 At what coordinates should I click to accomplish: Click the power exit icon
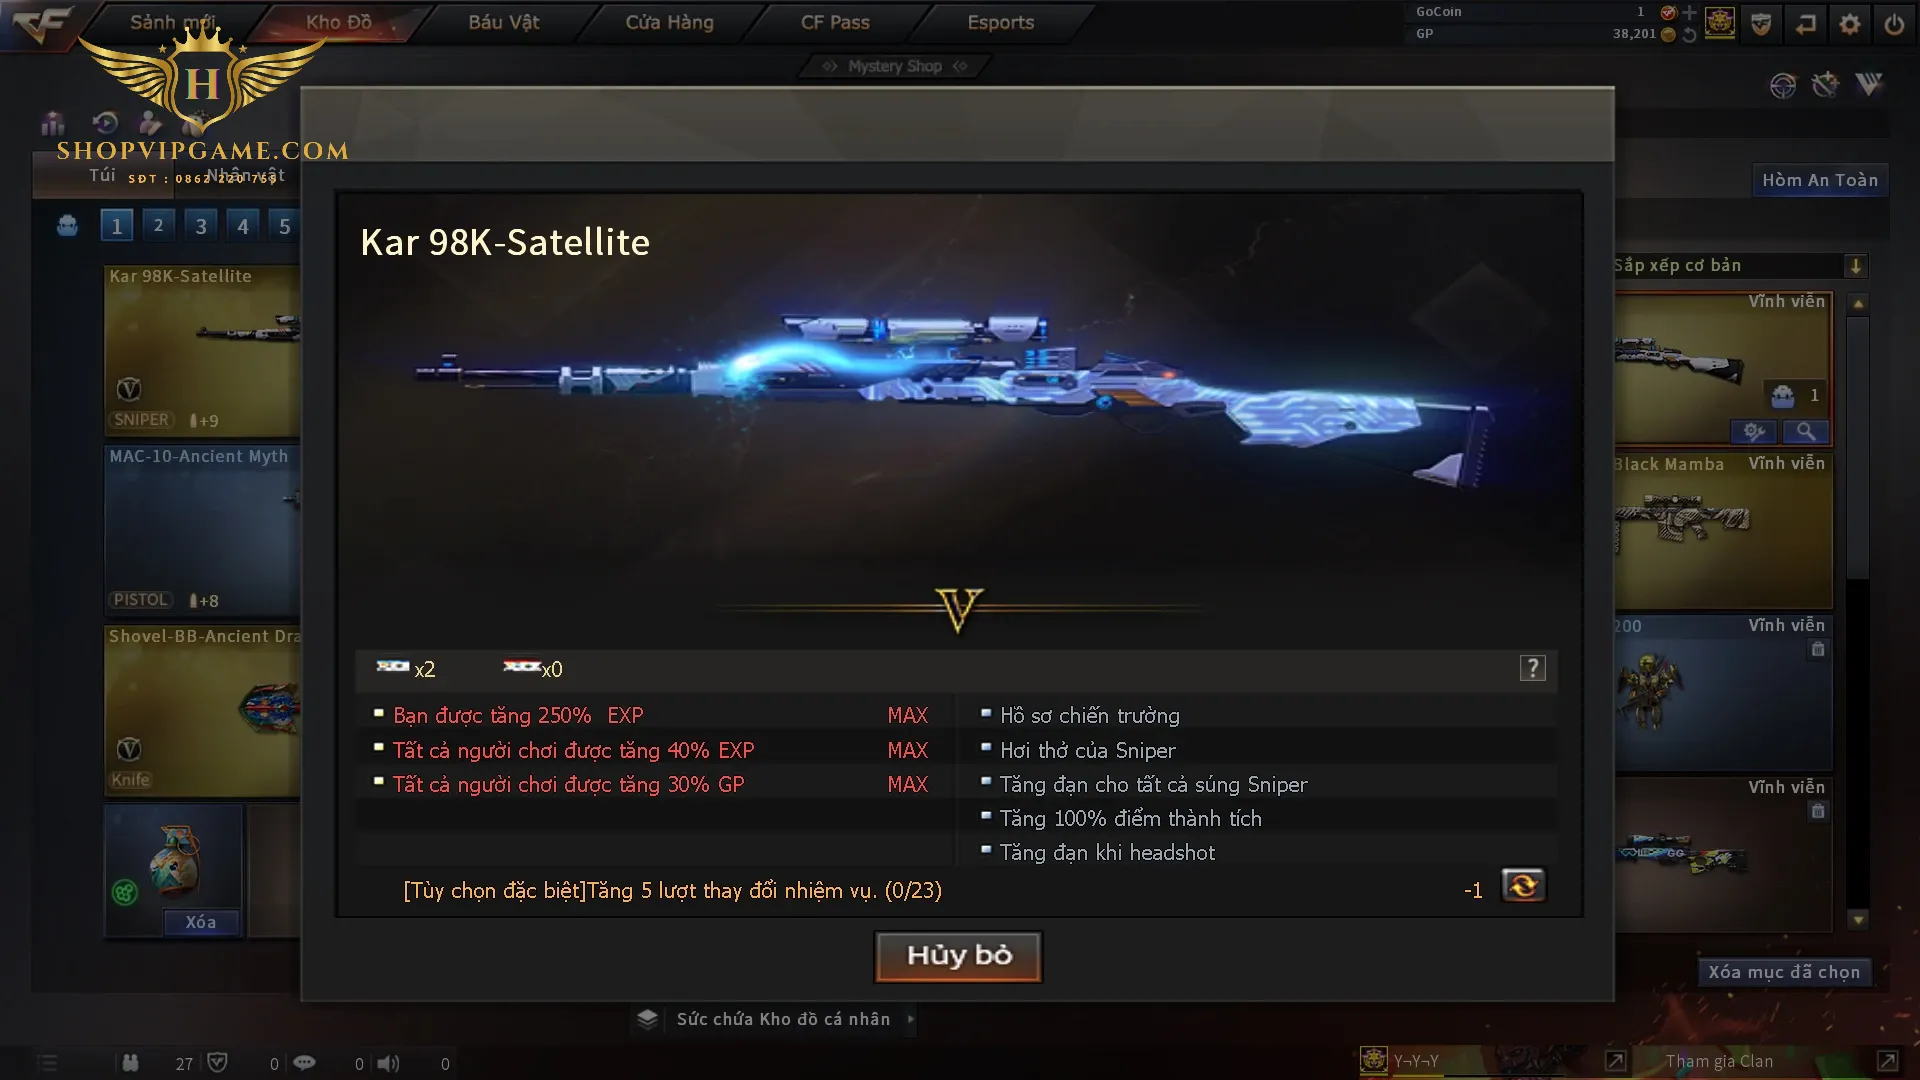(1894, 24)
